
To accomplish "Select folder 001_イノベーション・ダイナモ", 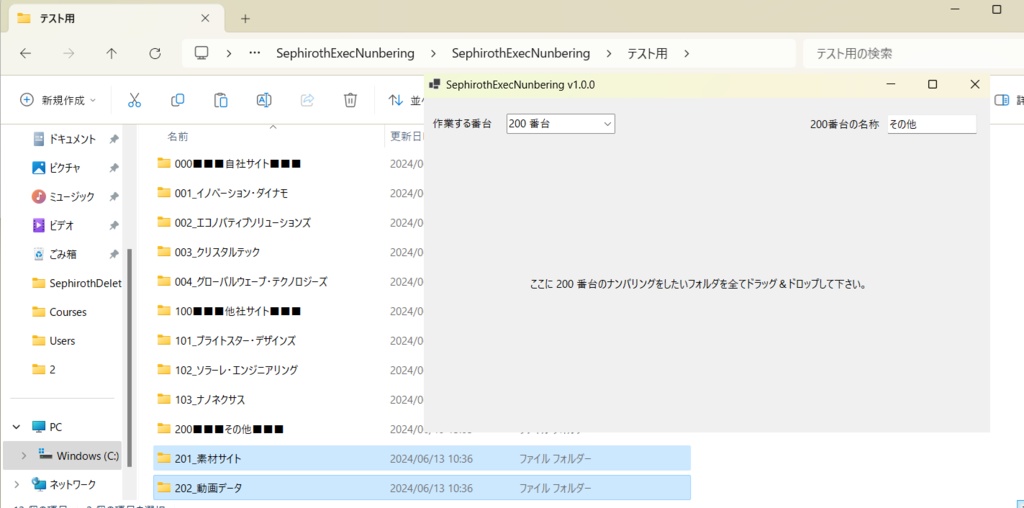I will pyautogui.click(x=223, y=193).
